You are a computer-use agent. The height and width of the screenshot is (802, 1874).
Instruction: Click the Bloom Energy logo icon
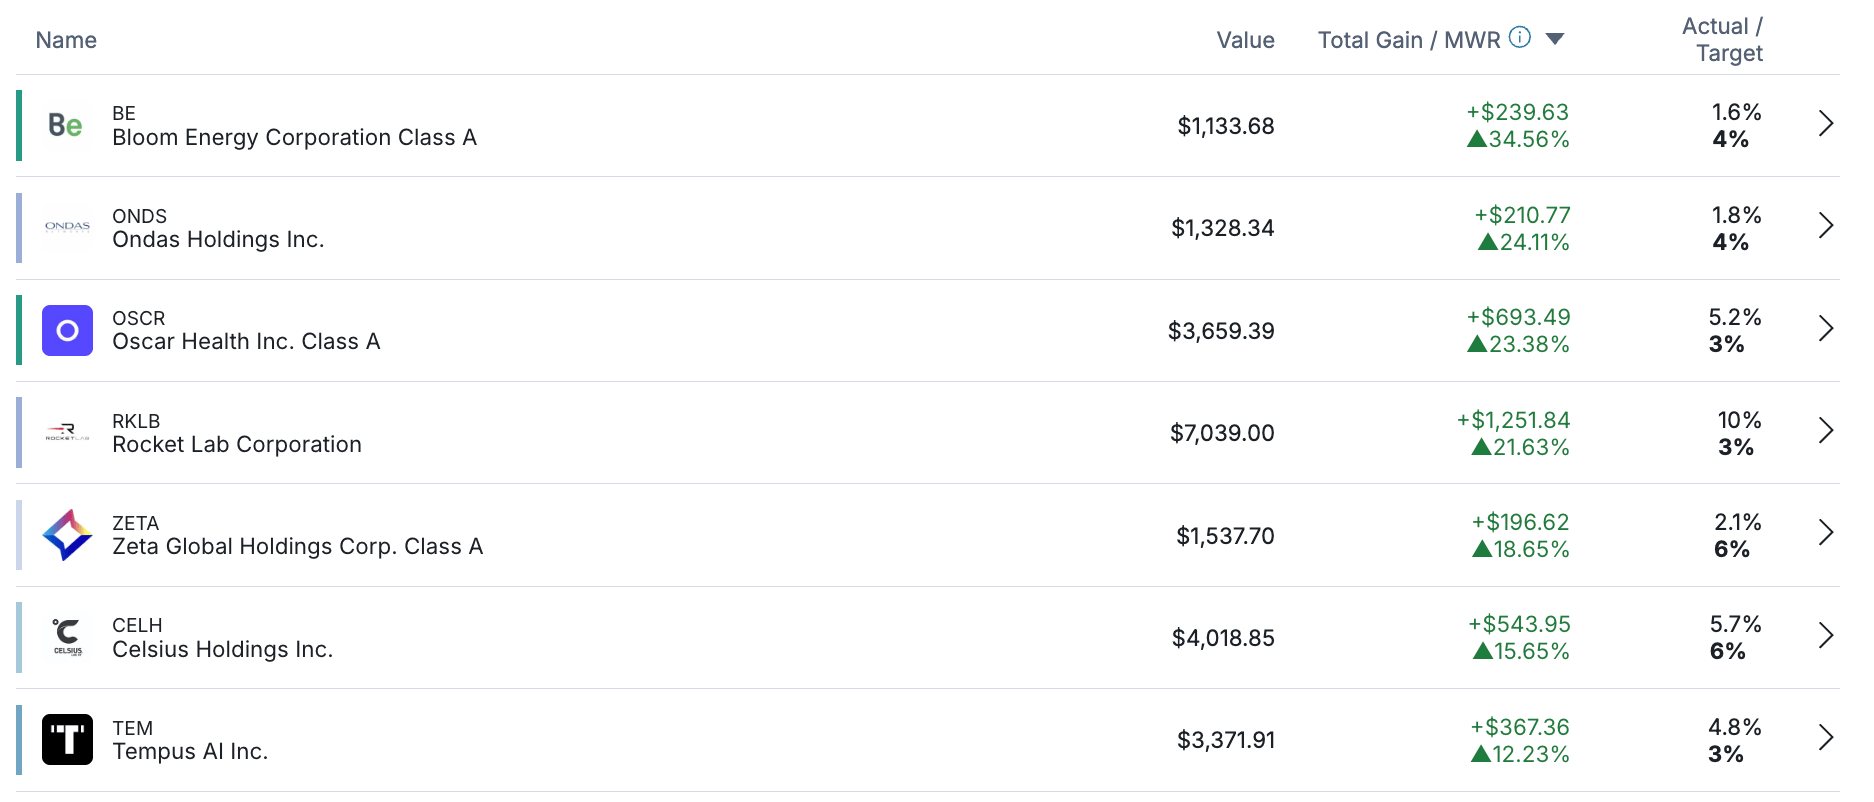tap(67, 125)
